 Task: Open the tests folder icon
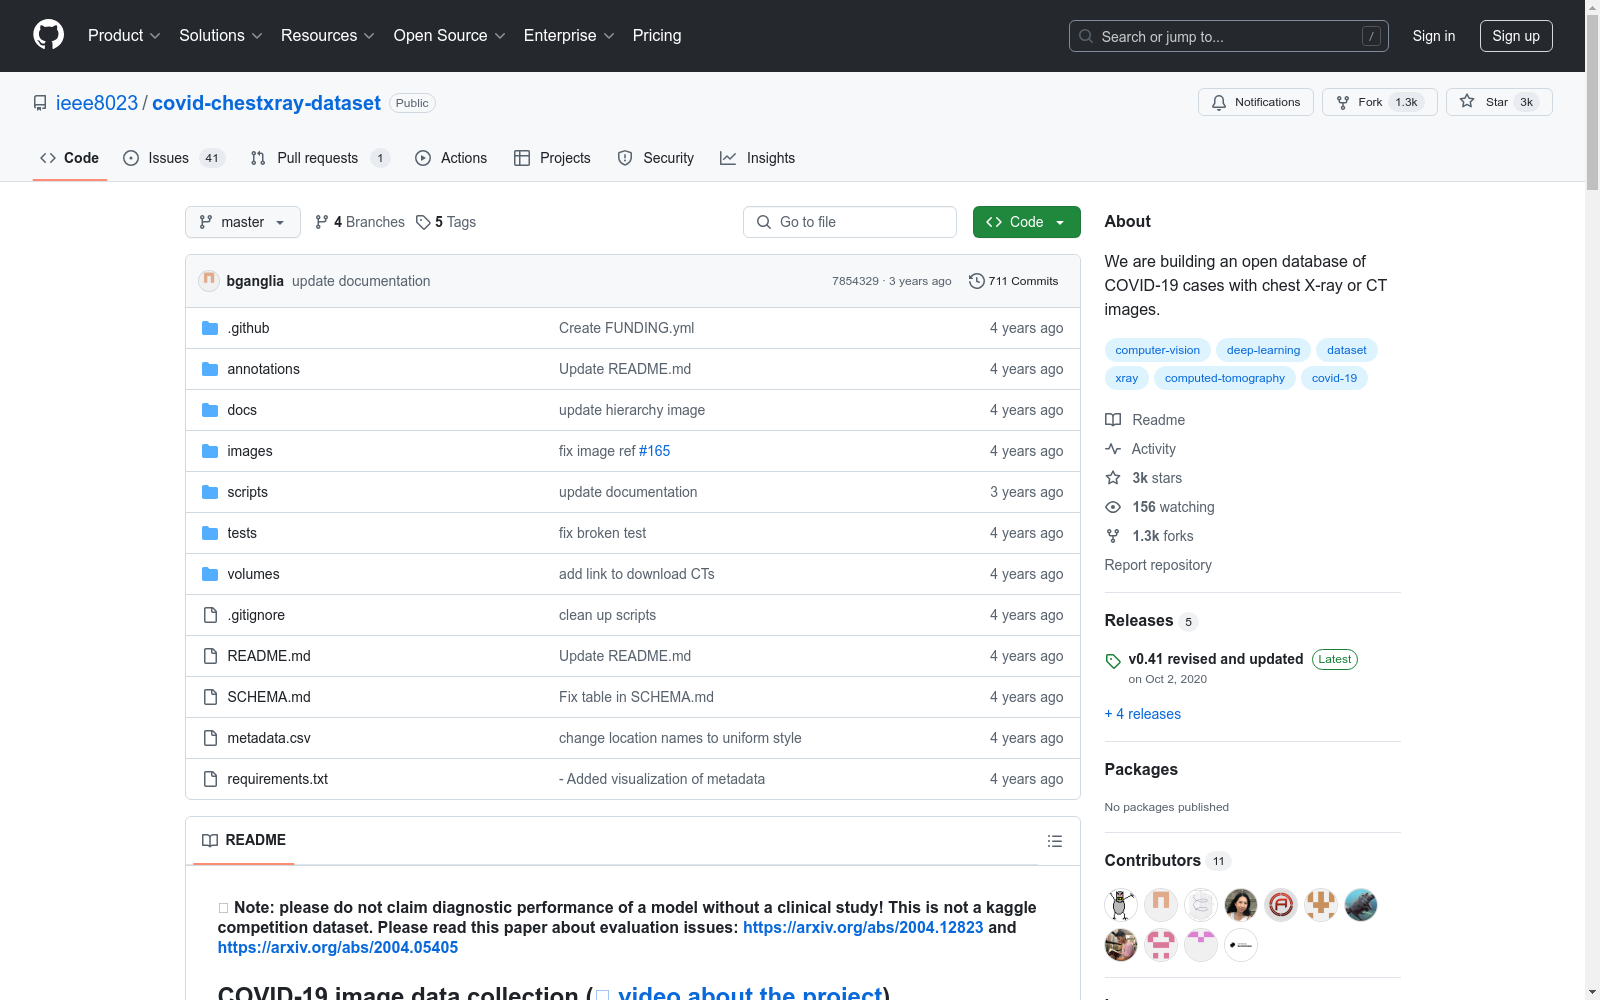point(210,533)
